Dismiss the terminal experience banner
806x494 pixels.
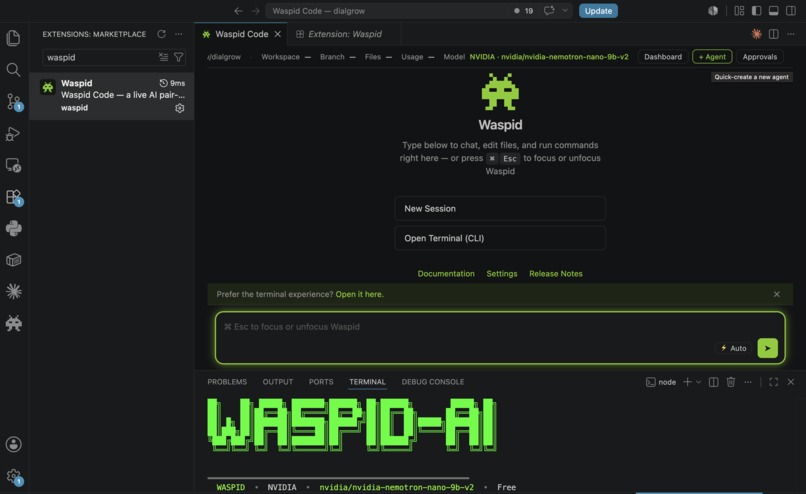[x=777, y=294]
